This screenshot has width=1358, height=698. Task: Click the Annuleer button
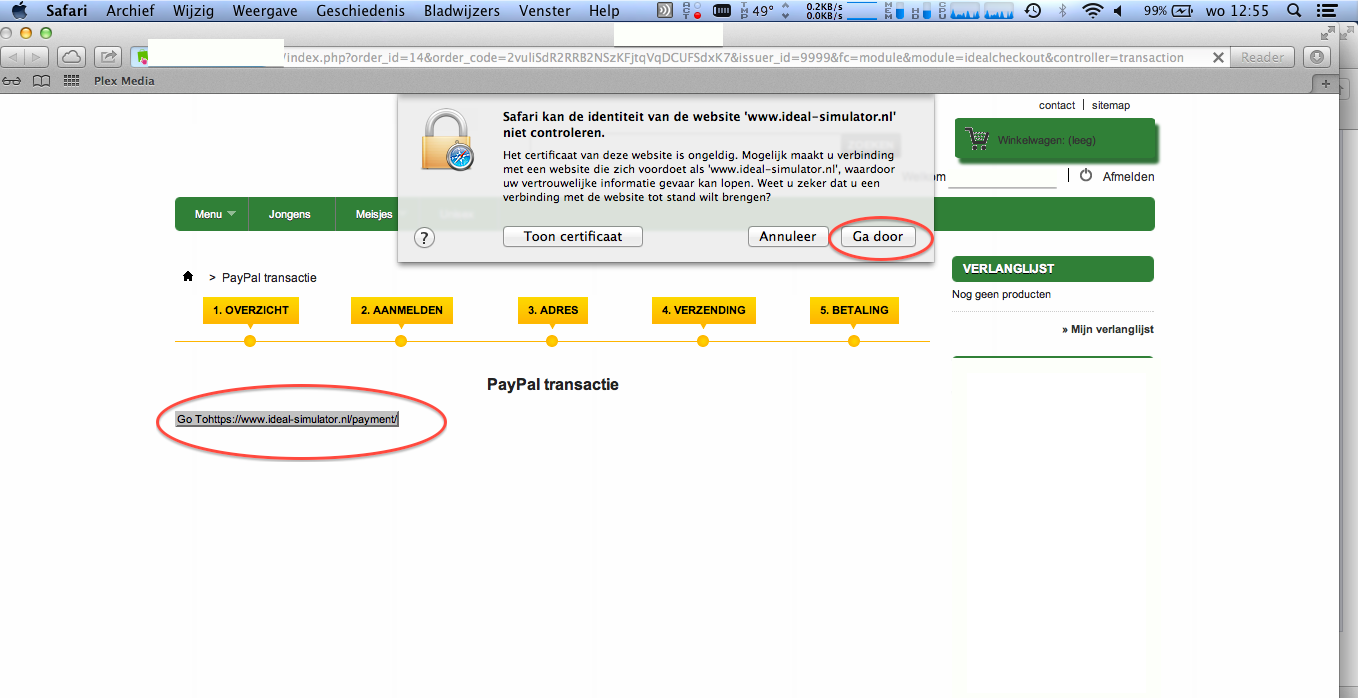pos(788,237)
